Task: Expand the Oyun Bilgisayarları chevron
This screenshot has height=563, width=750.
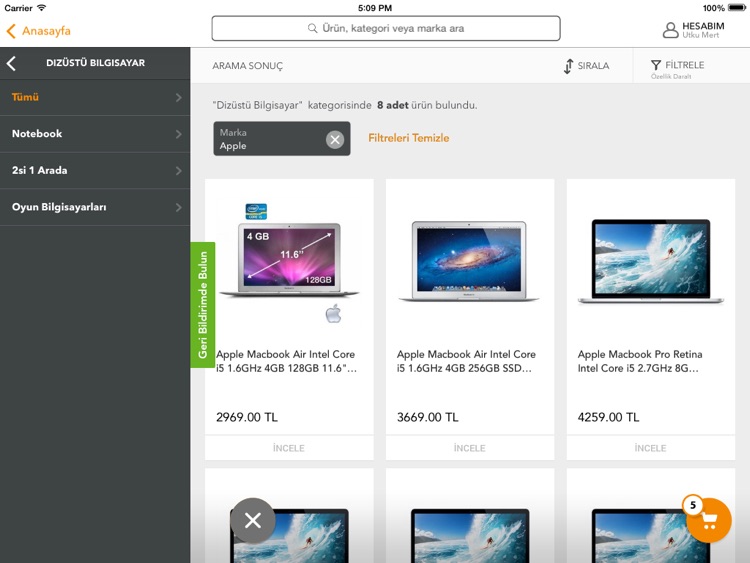Action: pos(178,207)
